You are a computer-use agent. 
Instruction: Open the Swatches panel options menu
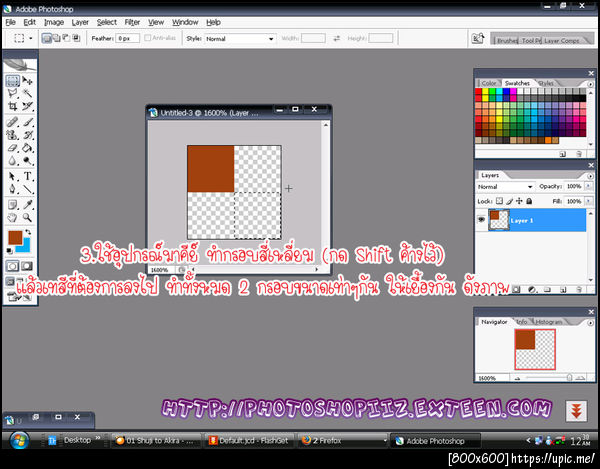pos(590,84)
